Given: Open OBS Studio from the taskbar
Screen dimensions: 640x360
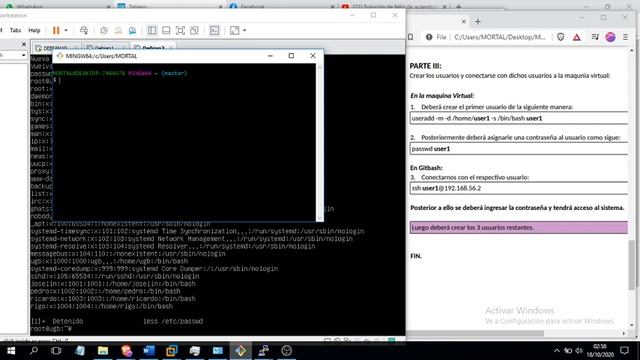Looking at the screenshot, I should [287, 351].
